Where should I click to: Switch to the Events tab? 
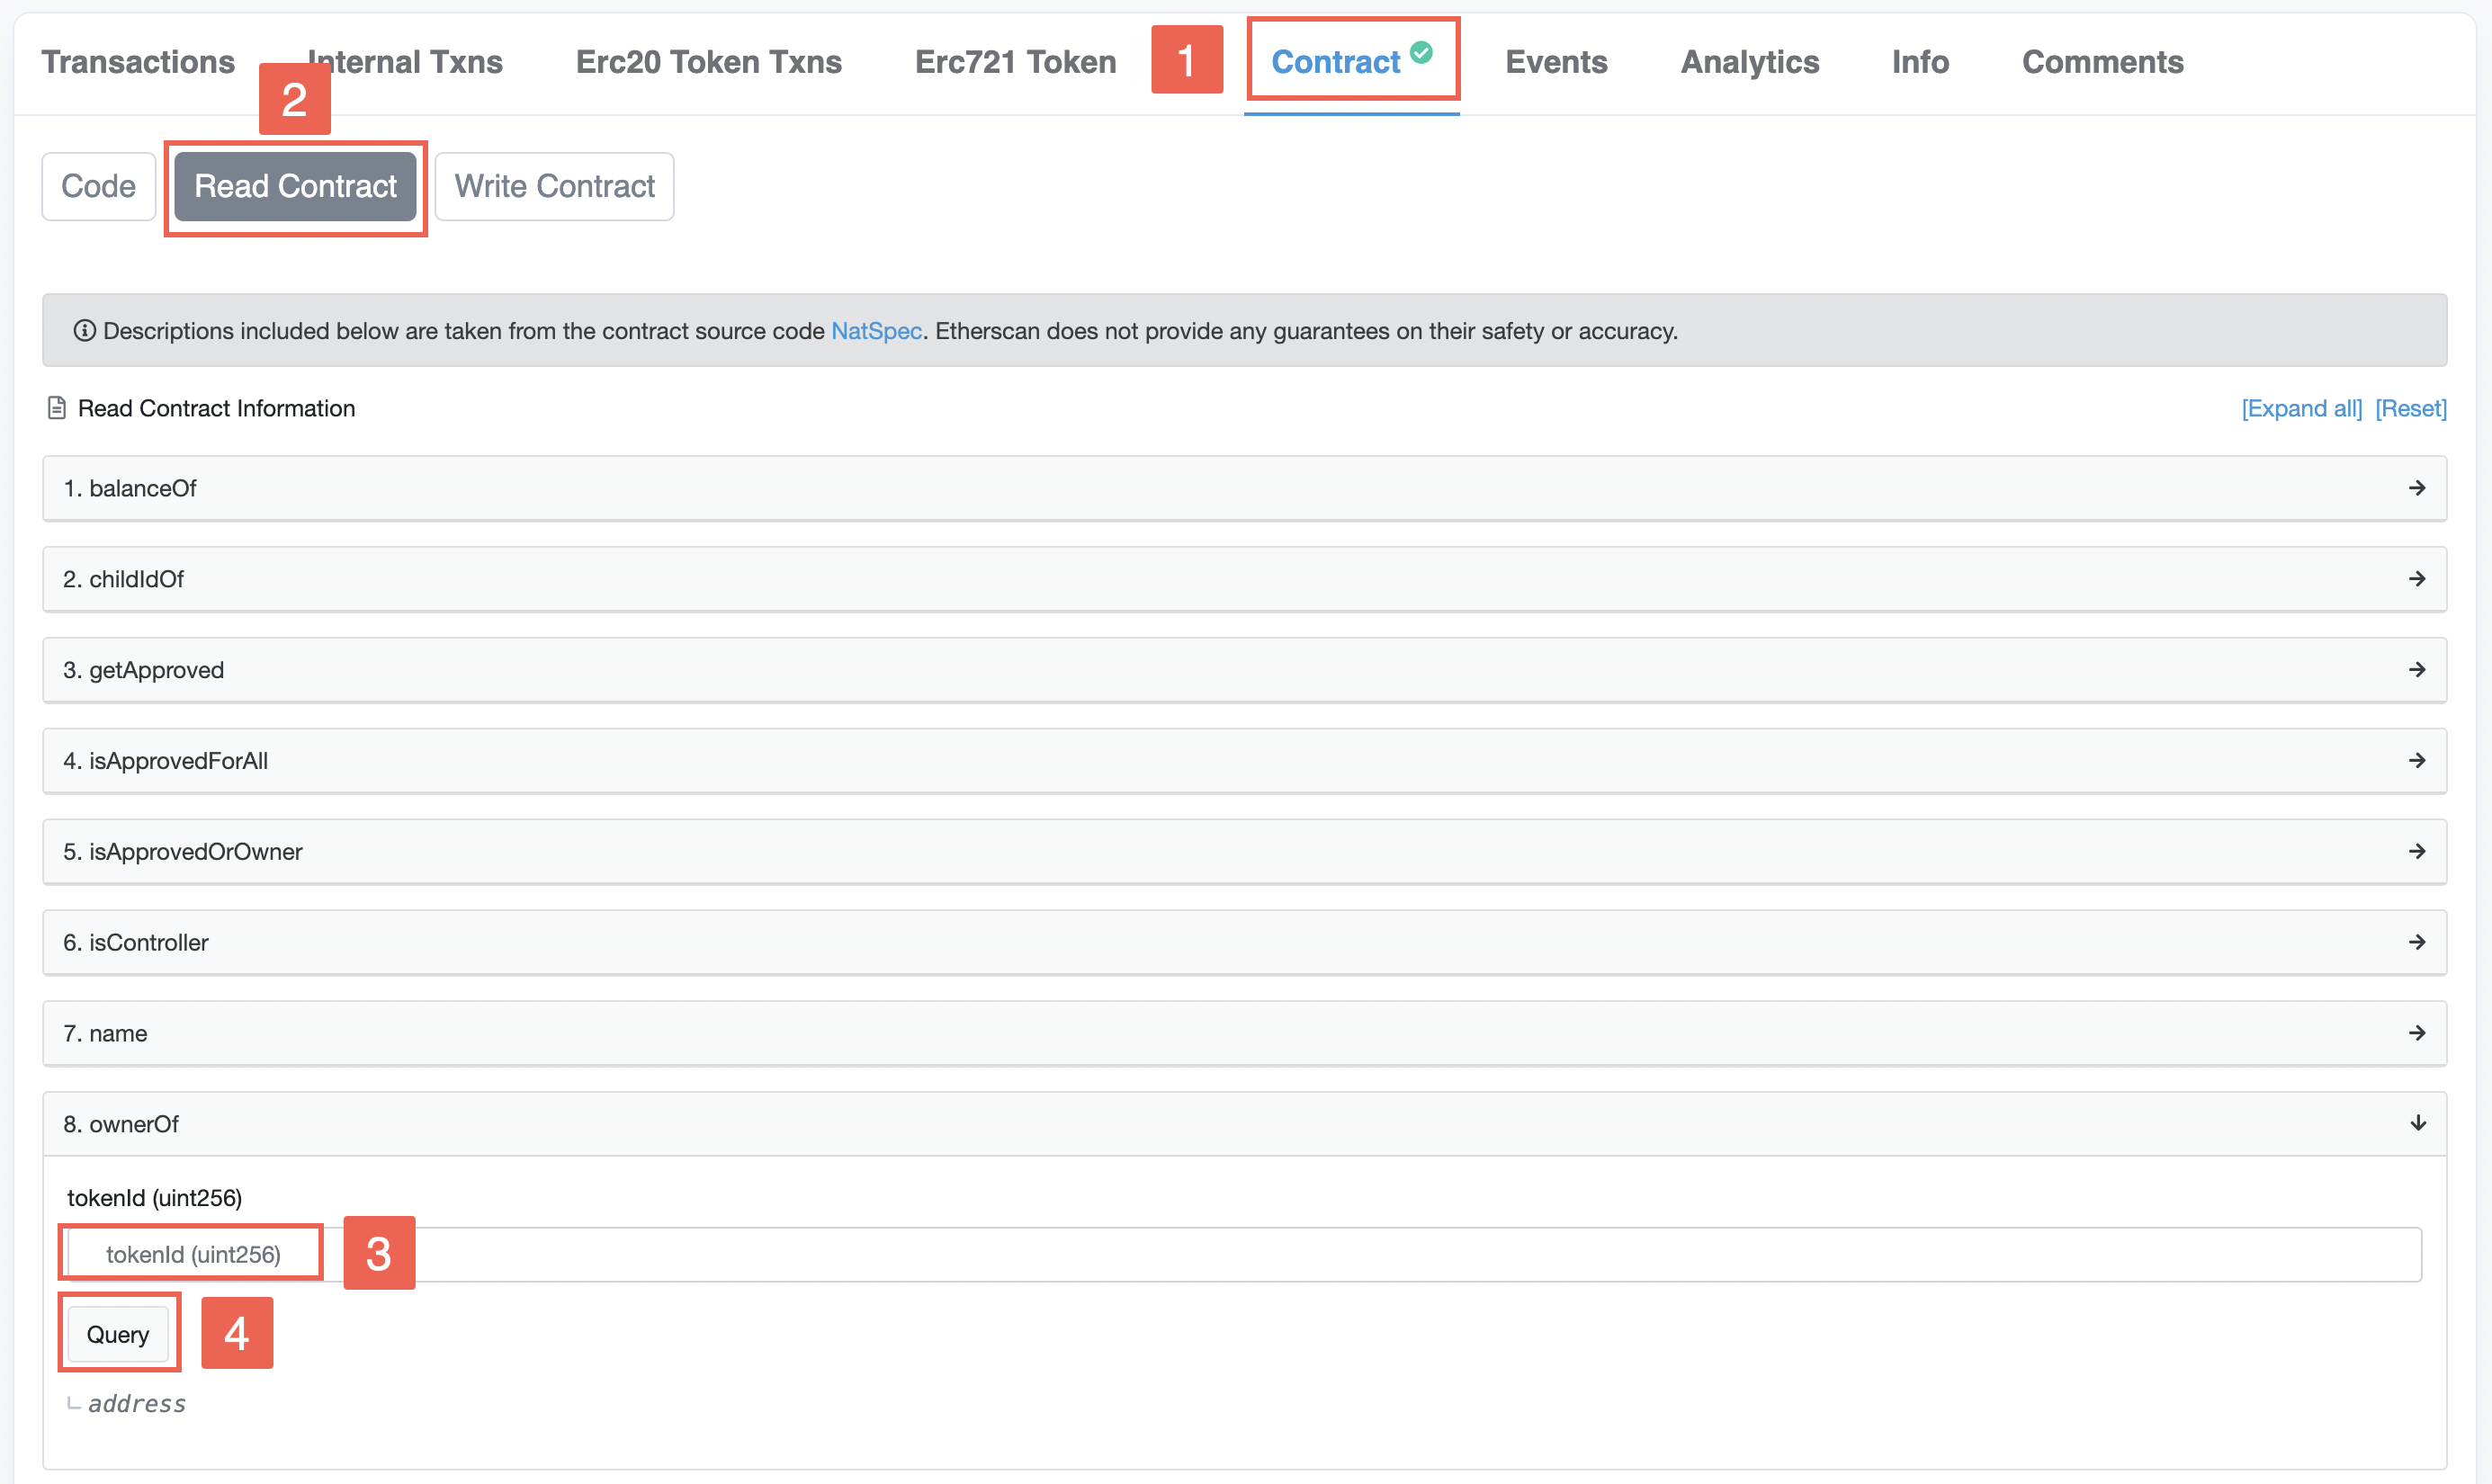pos(1555,58)
